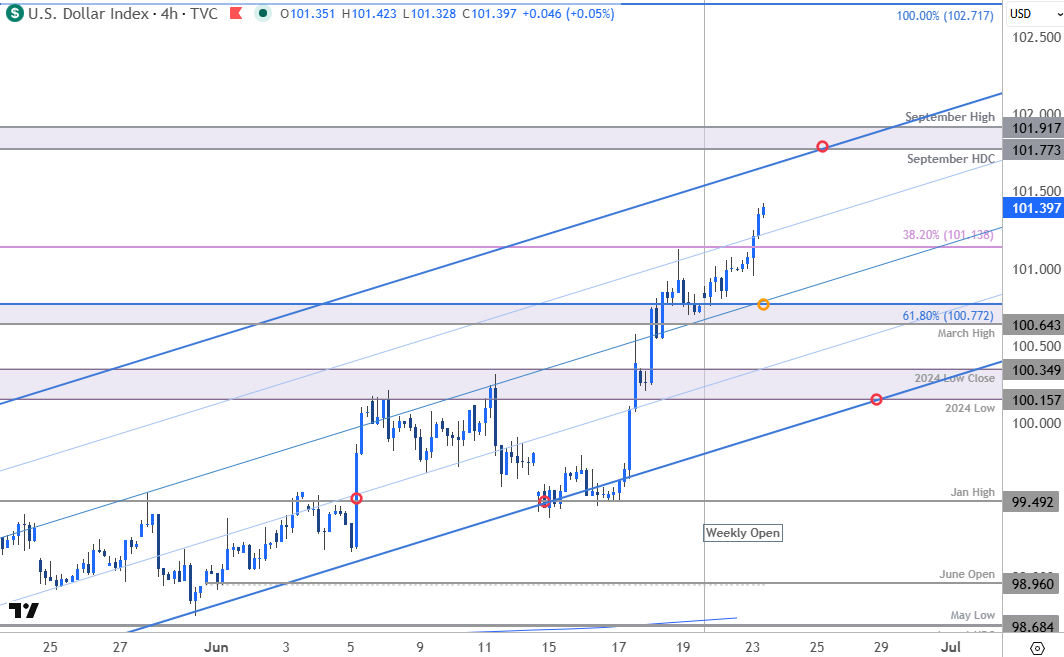Screen dimensions: 1064x657
Task: Click the U.S. Dollar Index title text
Action: 88,14
